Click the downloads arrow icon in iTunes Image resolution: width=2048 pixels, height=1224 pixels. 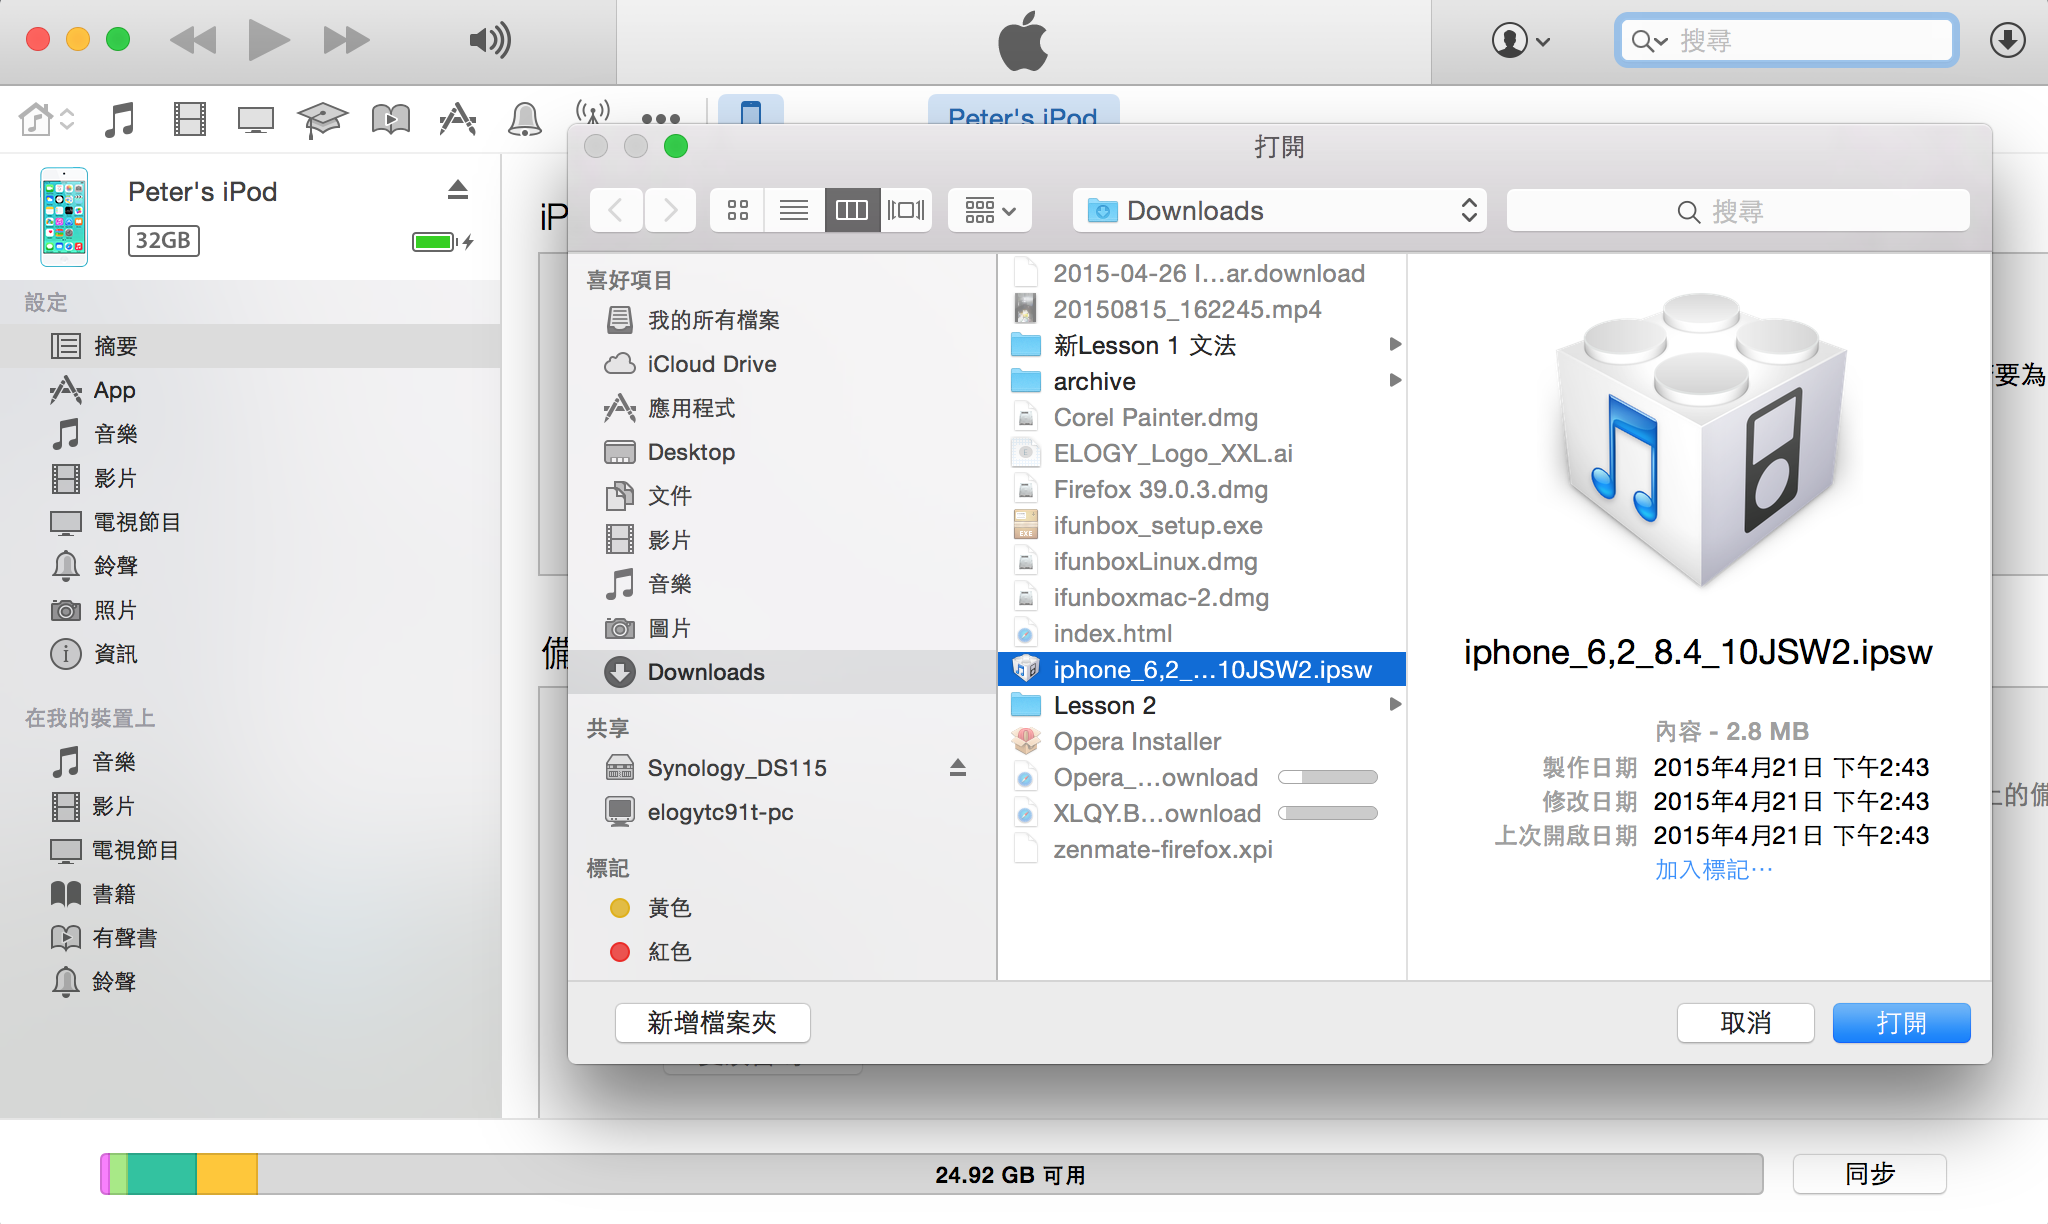pyautogui.click(x=2007, y=40)
